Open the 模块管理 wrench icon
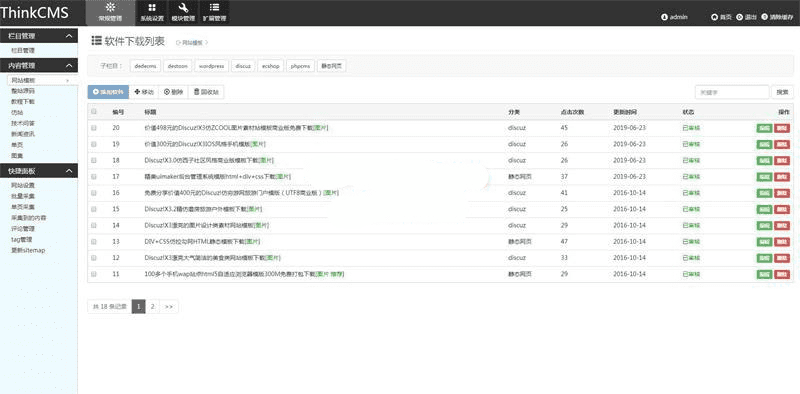Image resolution: width=800 pixels, height=394 pixels. pyautogui.click(x=183, y=8)
